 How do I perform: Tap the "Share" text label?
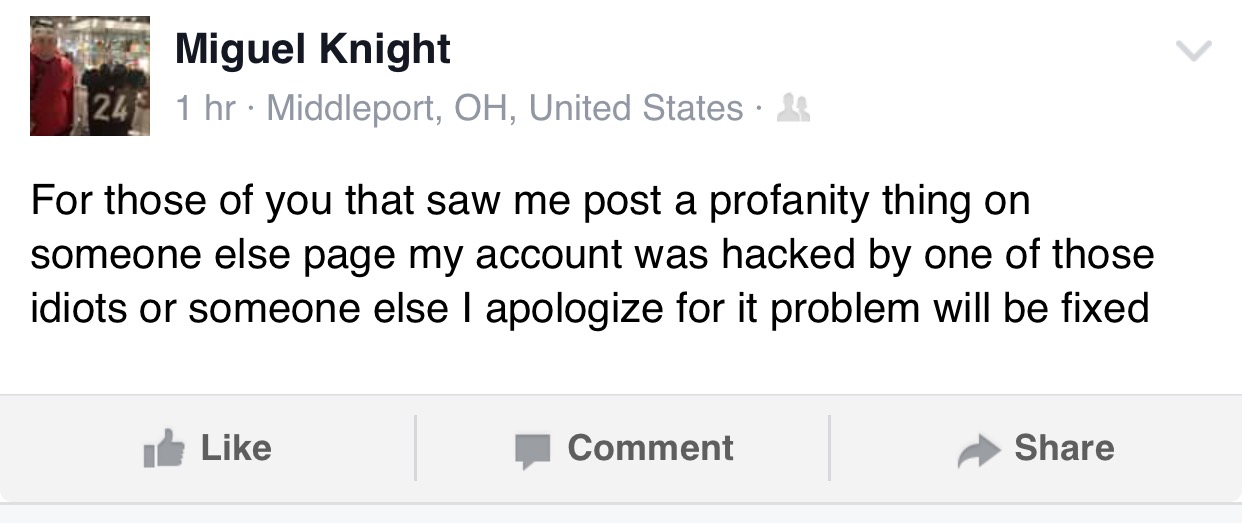click(x=1064, y=448)
